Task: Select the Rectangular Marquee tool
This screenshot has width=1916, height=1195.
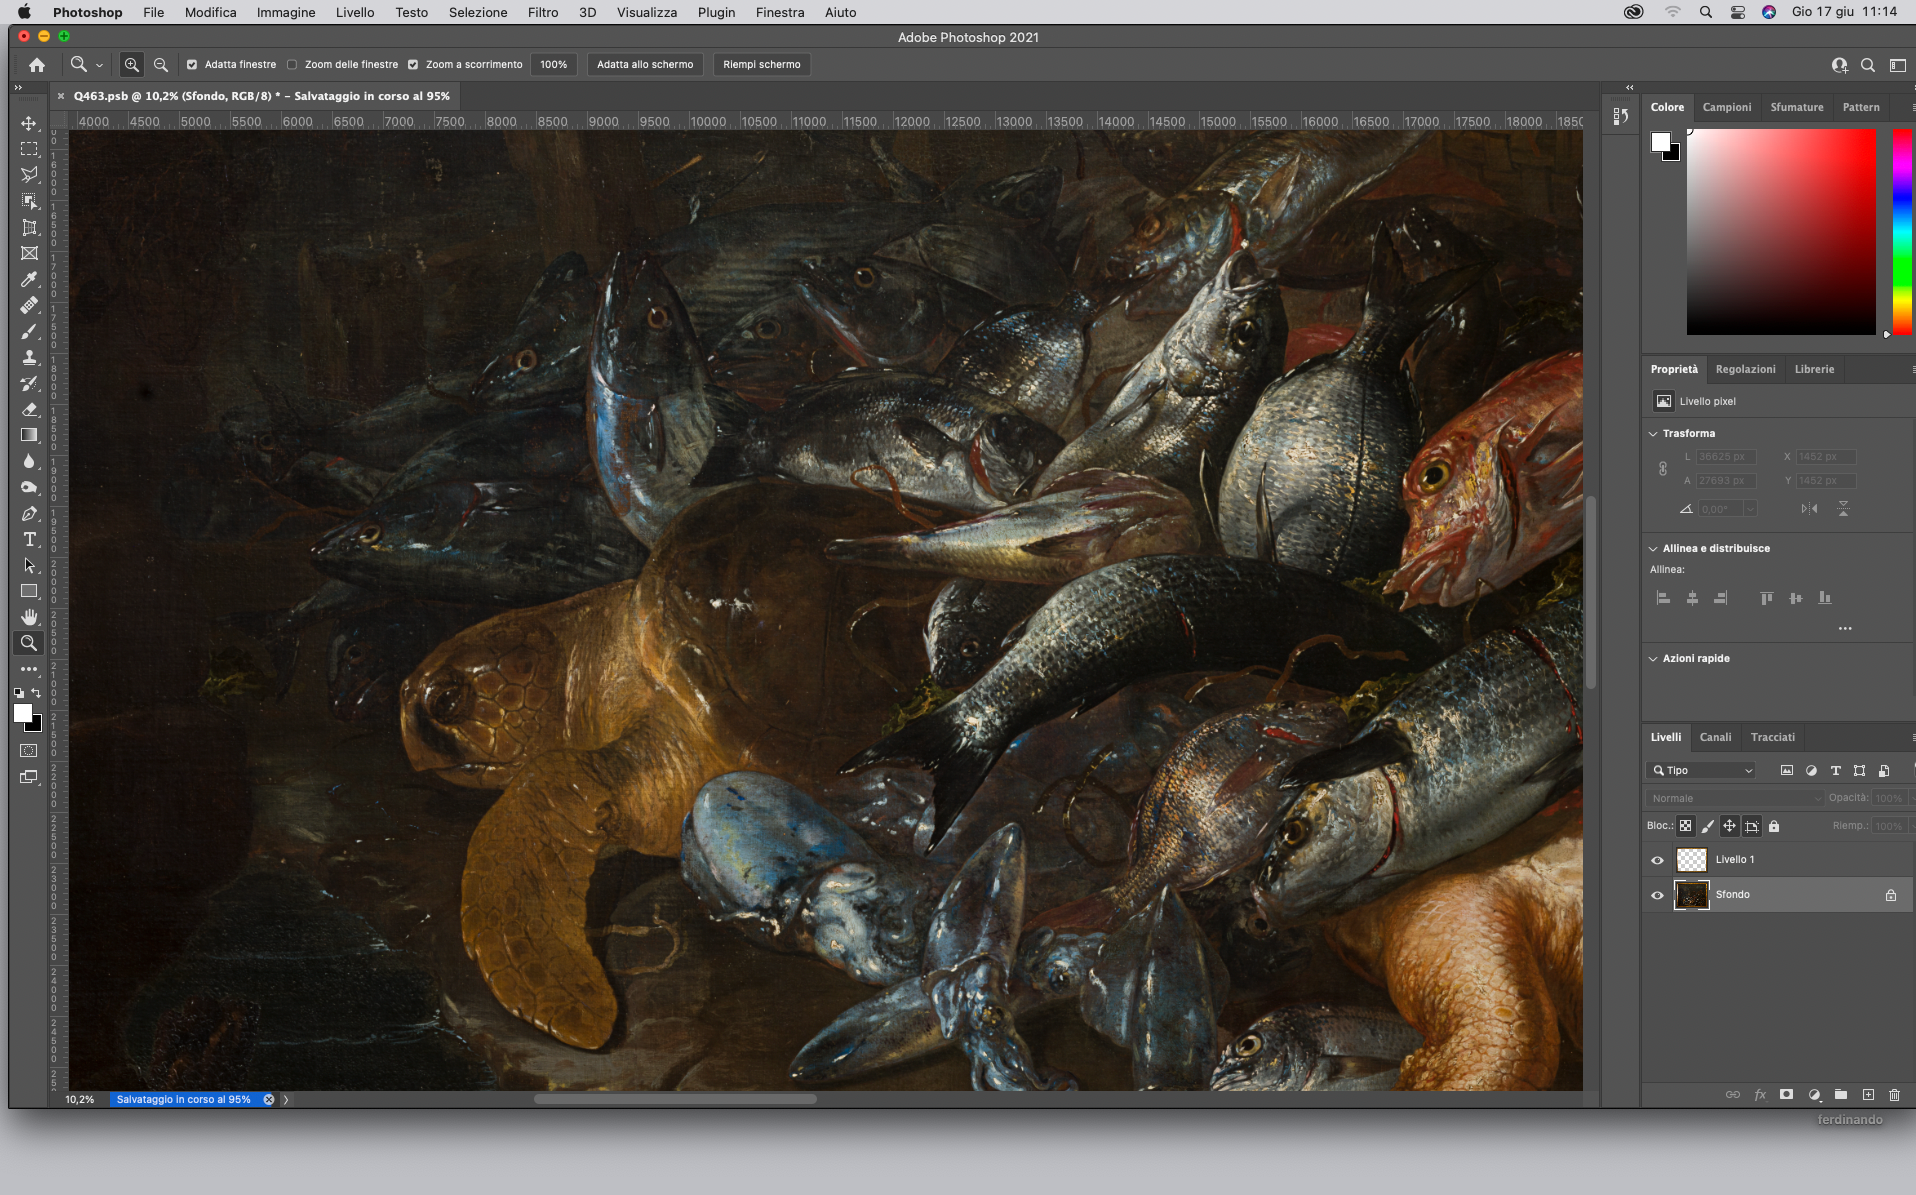Action: tap(29, 149)
